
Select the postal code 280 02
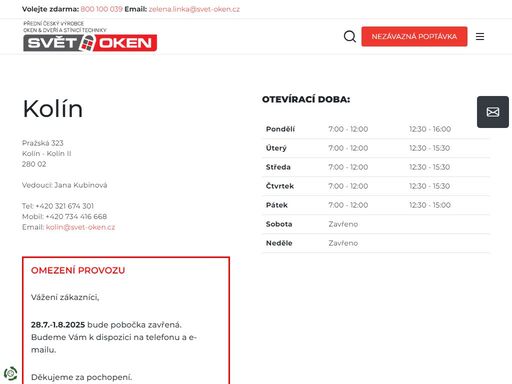click(x=34, y=164)
